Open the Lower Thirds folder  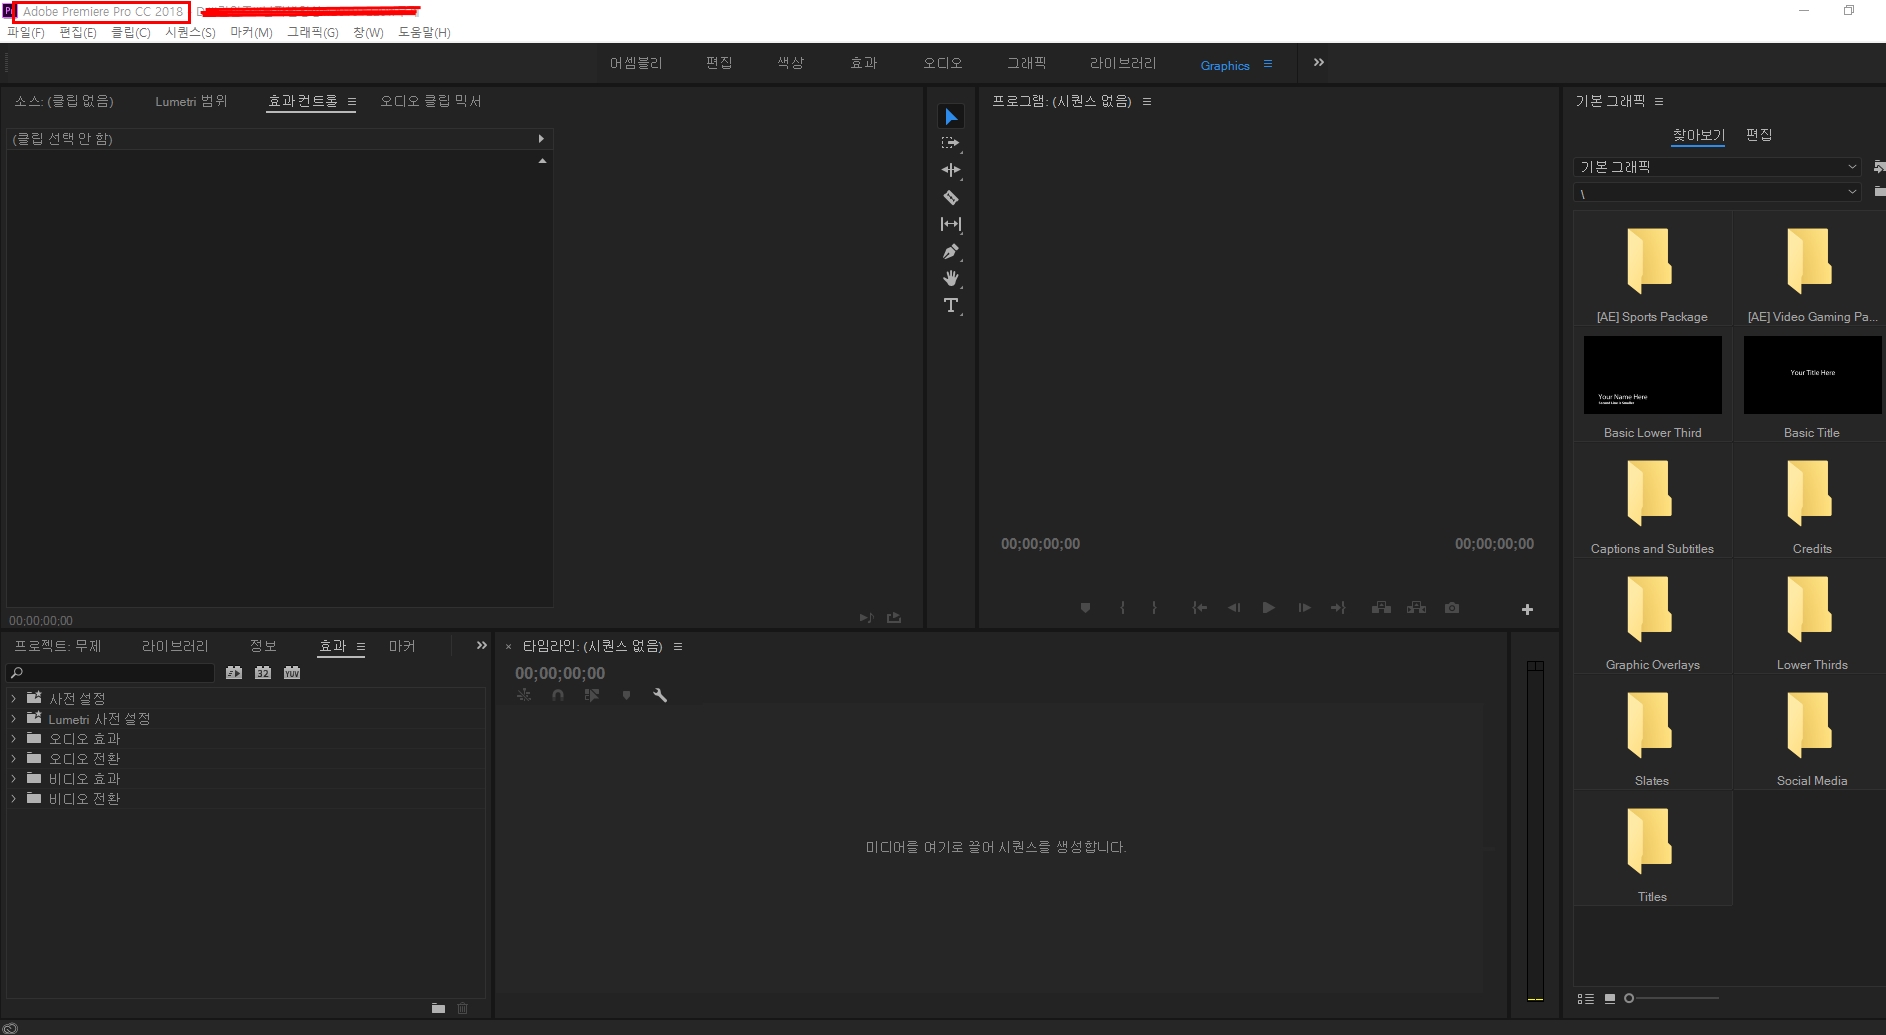(x=1811, y=616)
